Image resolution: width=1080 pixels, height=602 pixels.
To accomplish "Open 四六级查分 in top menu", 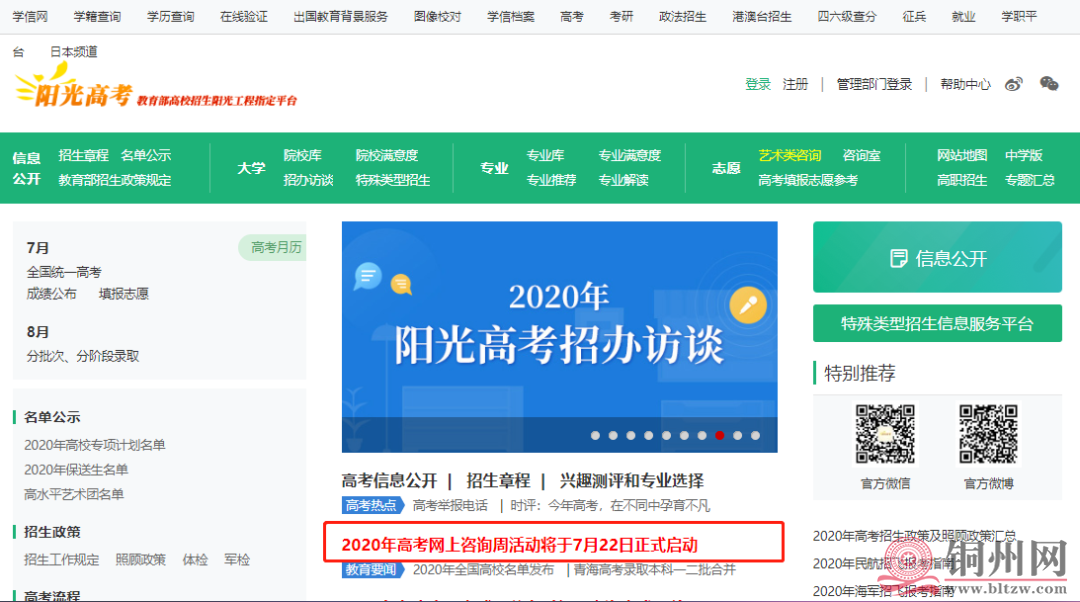I will (x=846, y=17).
